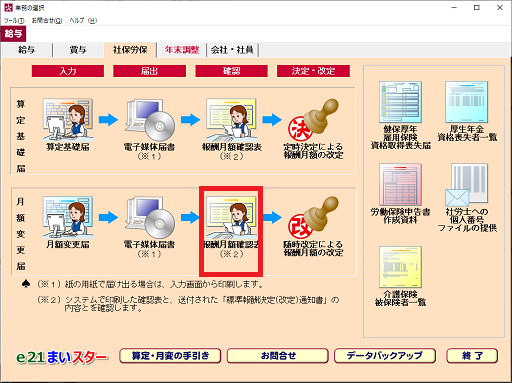
Task: Click the データバックアップ button
Action: click(x=385, y=356)
